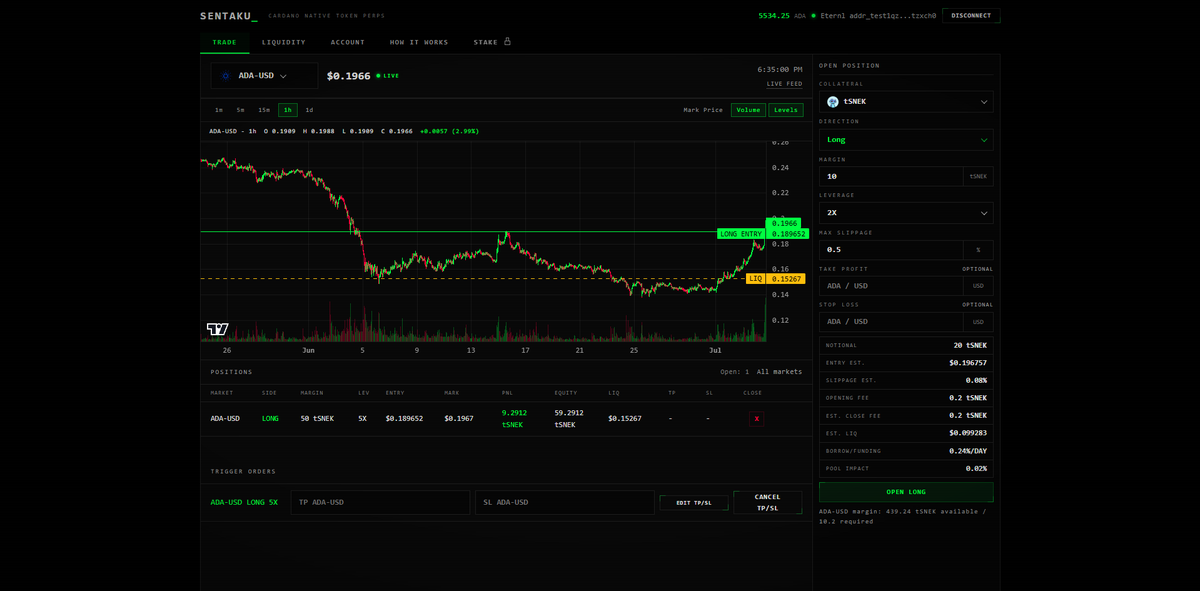Toggle the Volume chart overlay
The width and height of the screenshot is (1200, 591).
pos(748,110)
